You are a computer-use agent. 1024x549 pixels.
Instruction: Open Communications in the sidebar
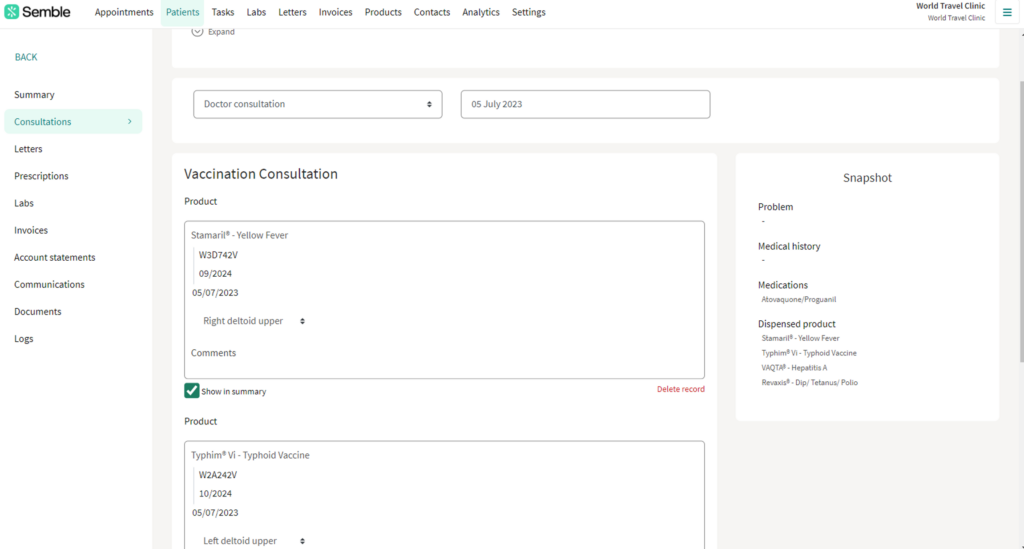pos(49,284)
